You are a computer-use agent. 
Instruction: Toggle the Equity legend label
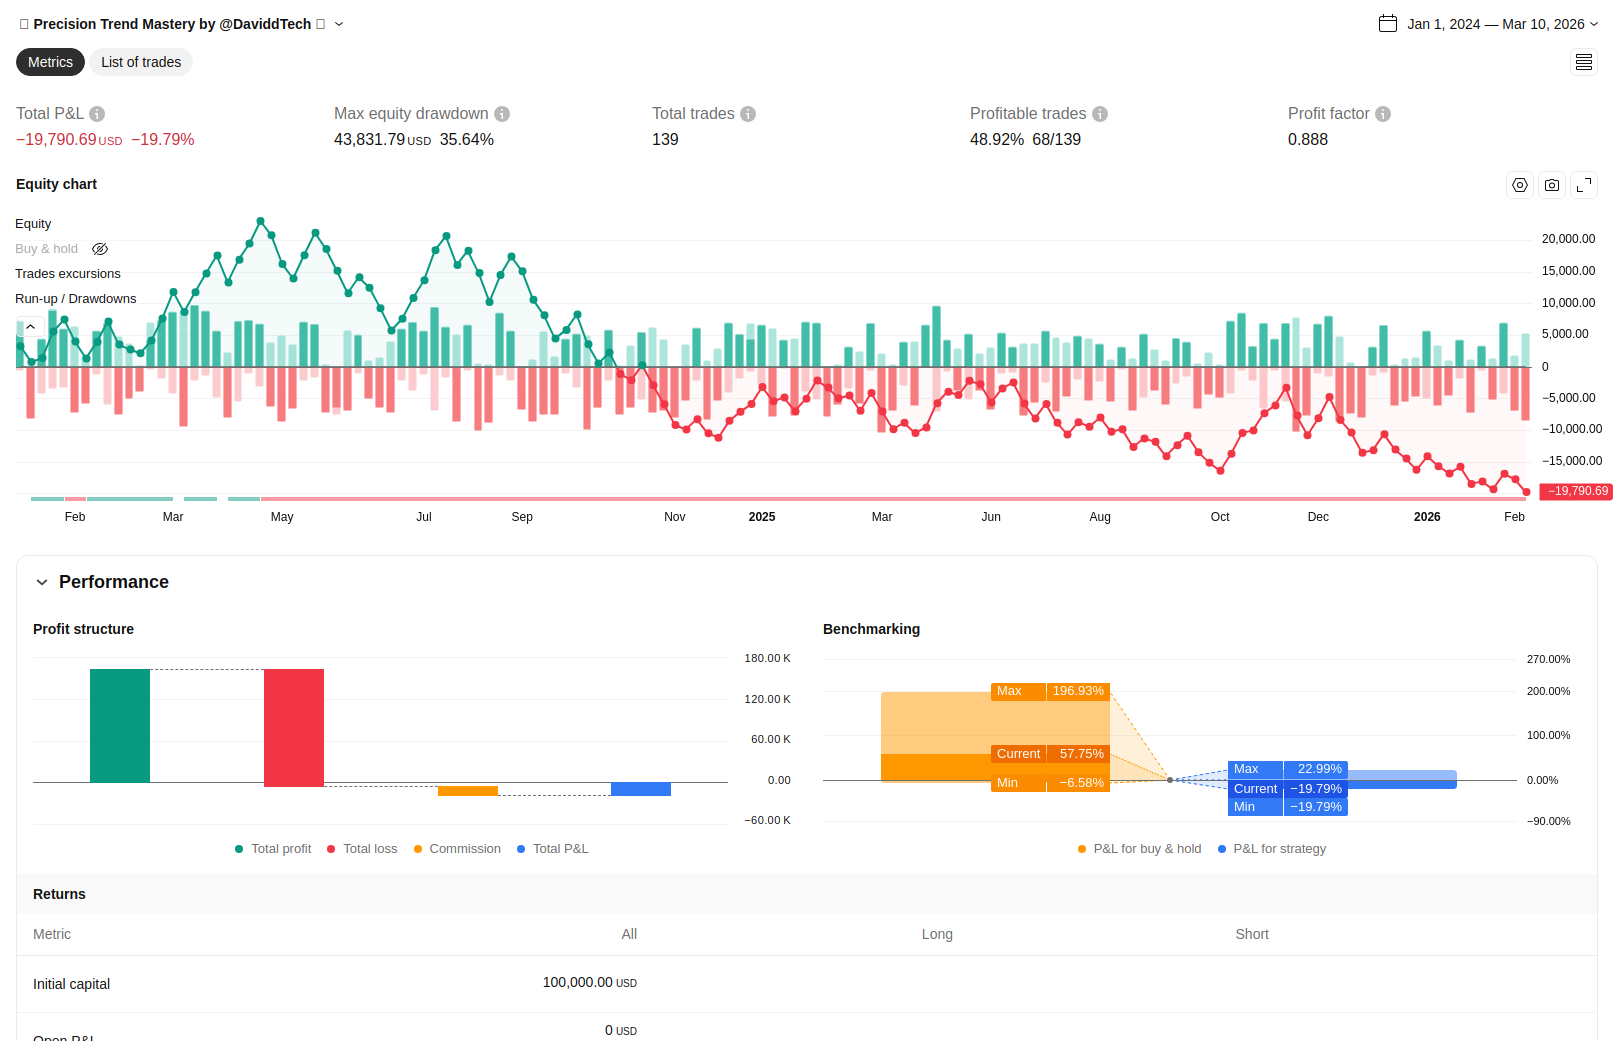point(33,224)
